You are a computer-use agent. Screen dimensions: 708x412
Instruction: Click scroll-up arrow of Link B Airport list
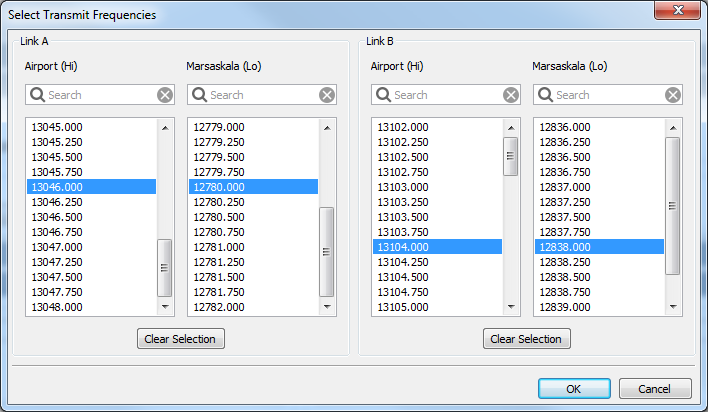pyautogui.click(x=511, y=128)
